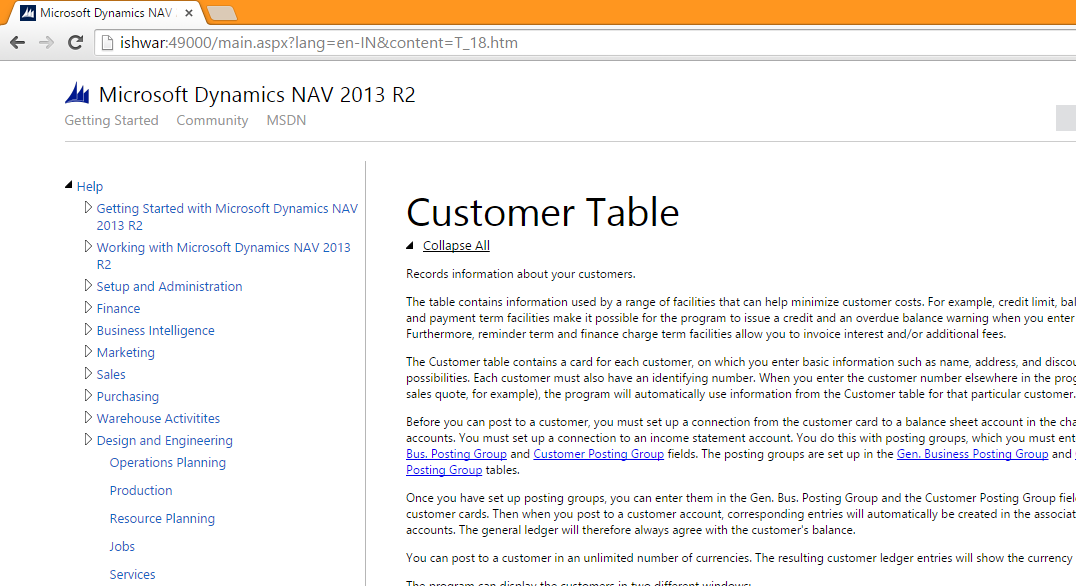Click the Microsoft Dynamics NAV 2013 R2 title
The height and width of the screenshot is (586, 1076).
[257, 95]
